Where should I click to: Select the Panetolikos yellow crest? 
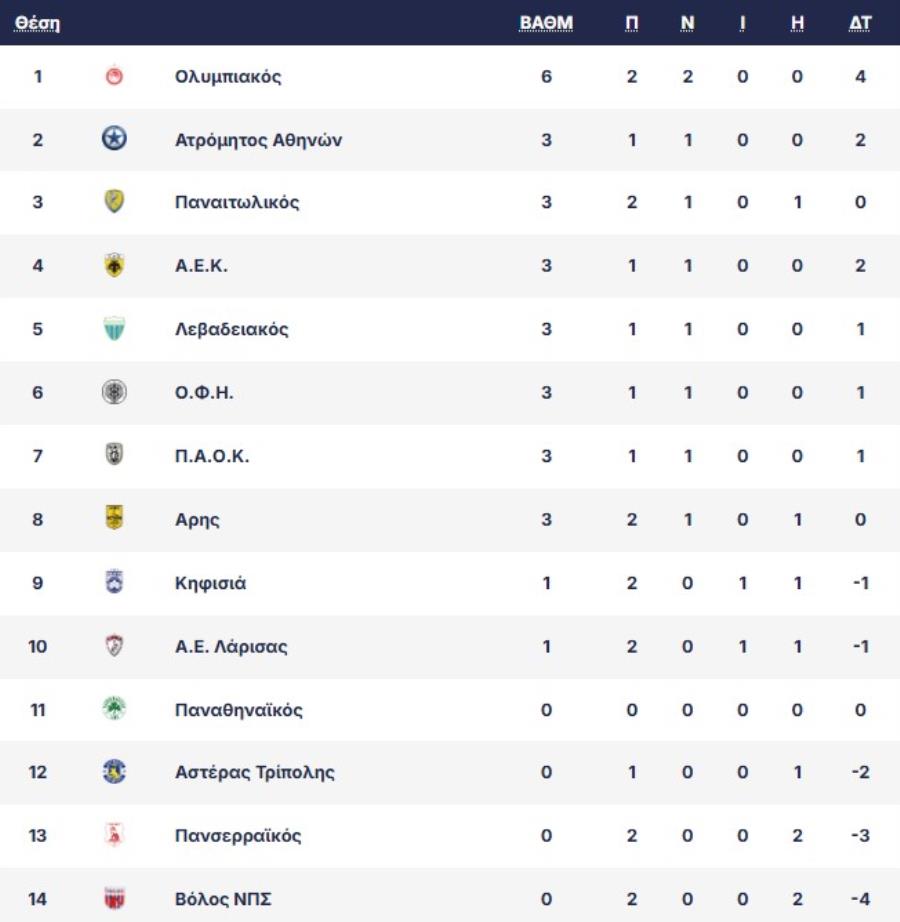tap(114, 202)
